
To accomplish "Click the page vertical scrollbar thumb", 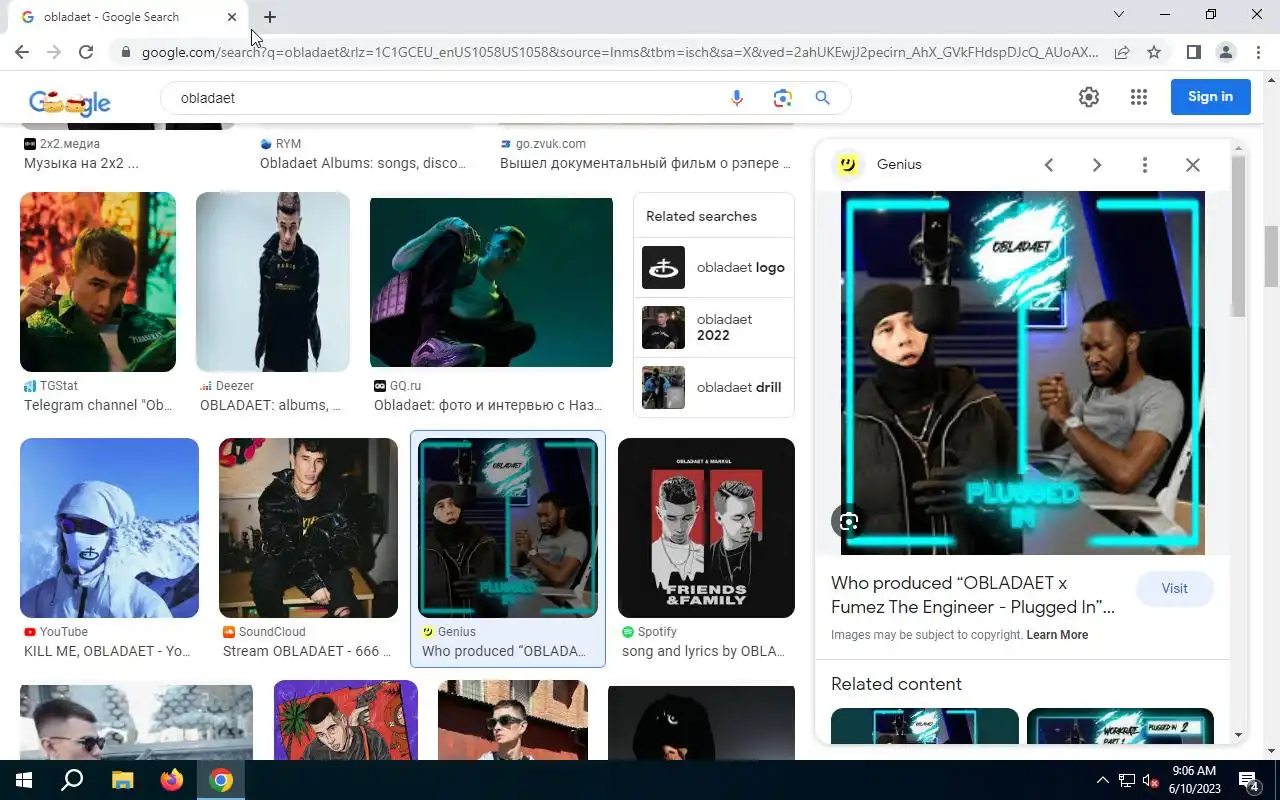I will [x=1272, y=257].
